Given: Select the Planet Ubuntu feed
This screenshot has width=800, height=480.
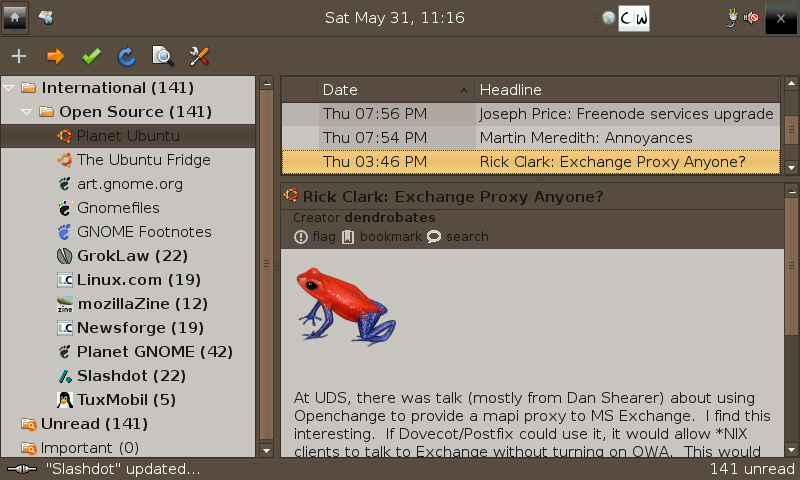Looking at the screenshot, I should pos(128,136).
